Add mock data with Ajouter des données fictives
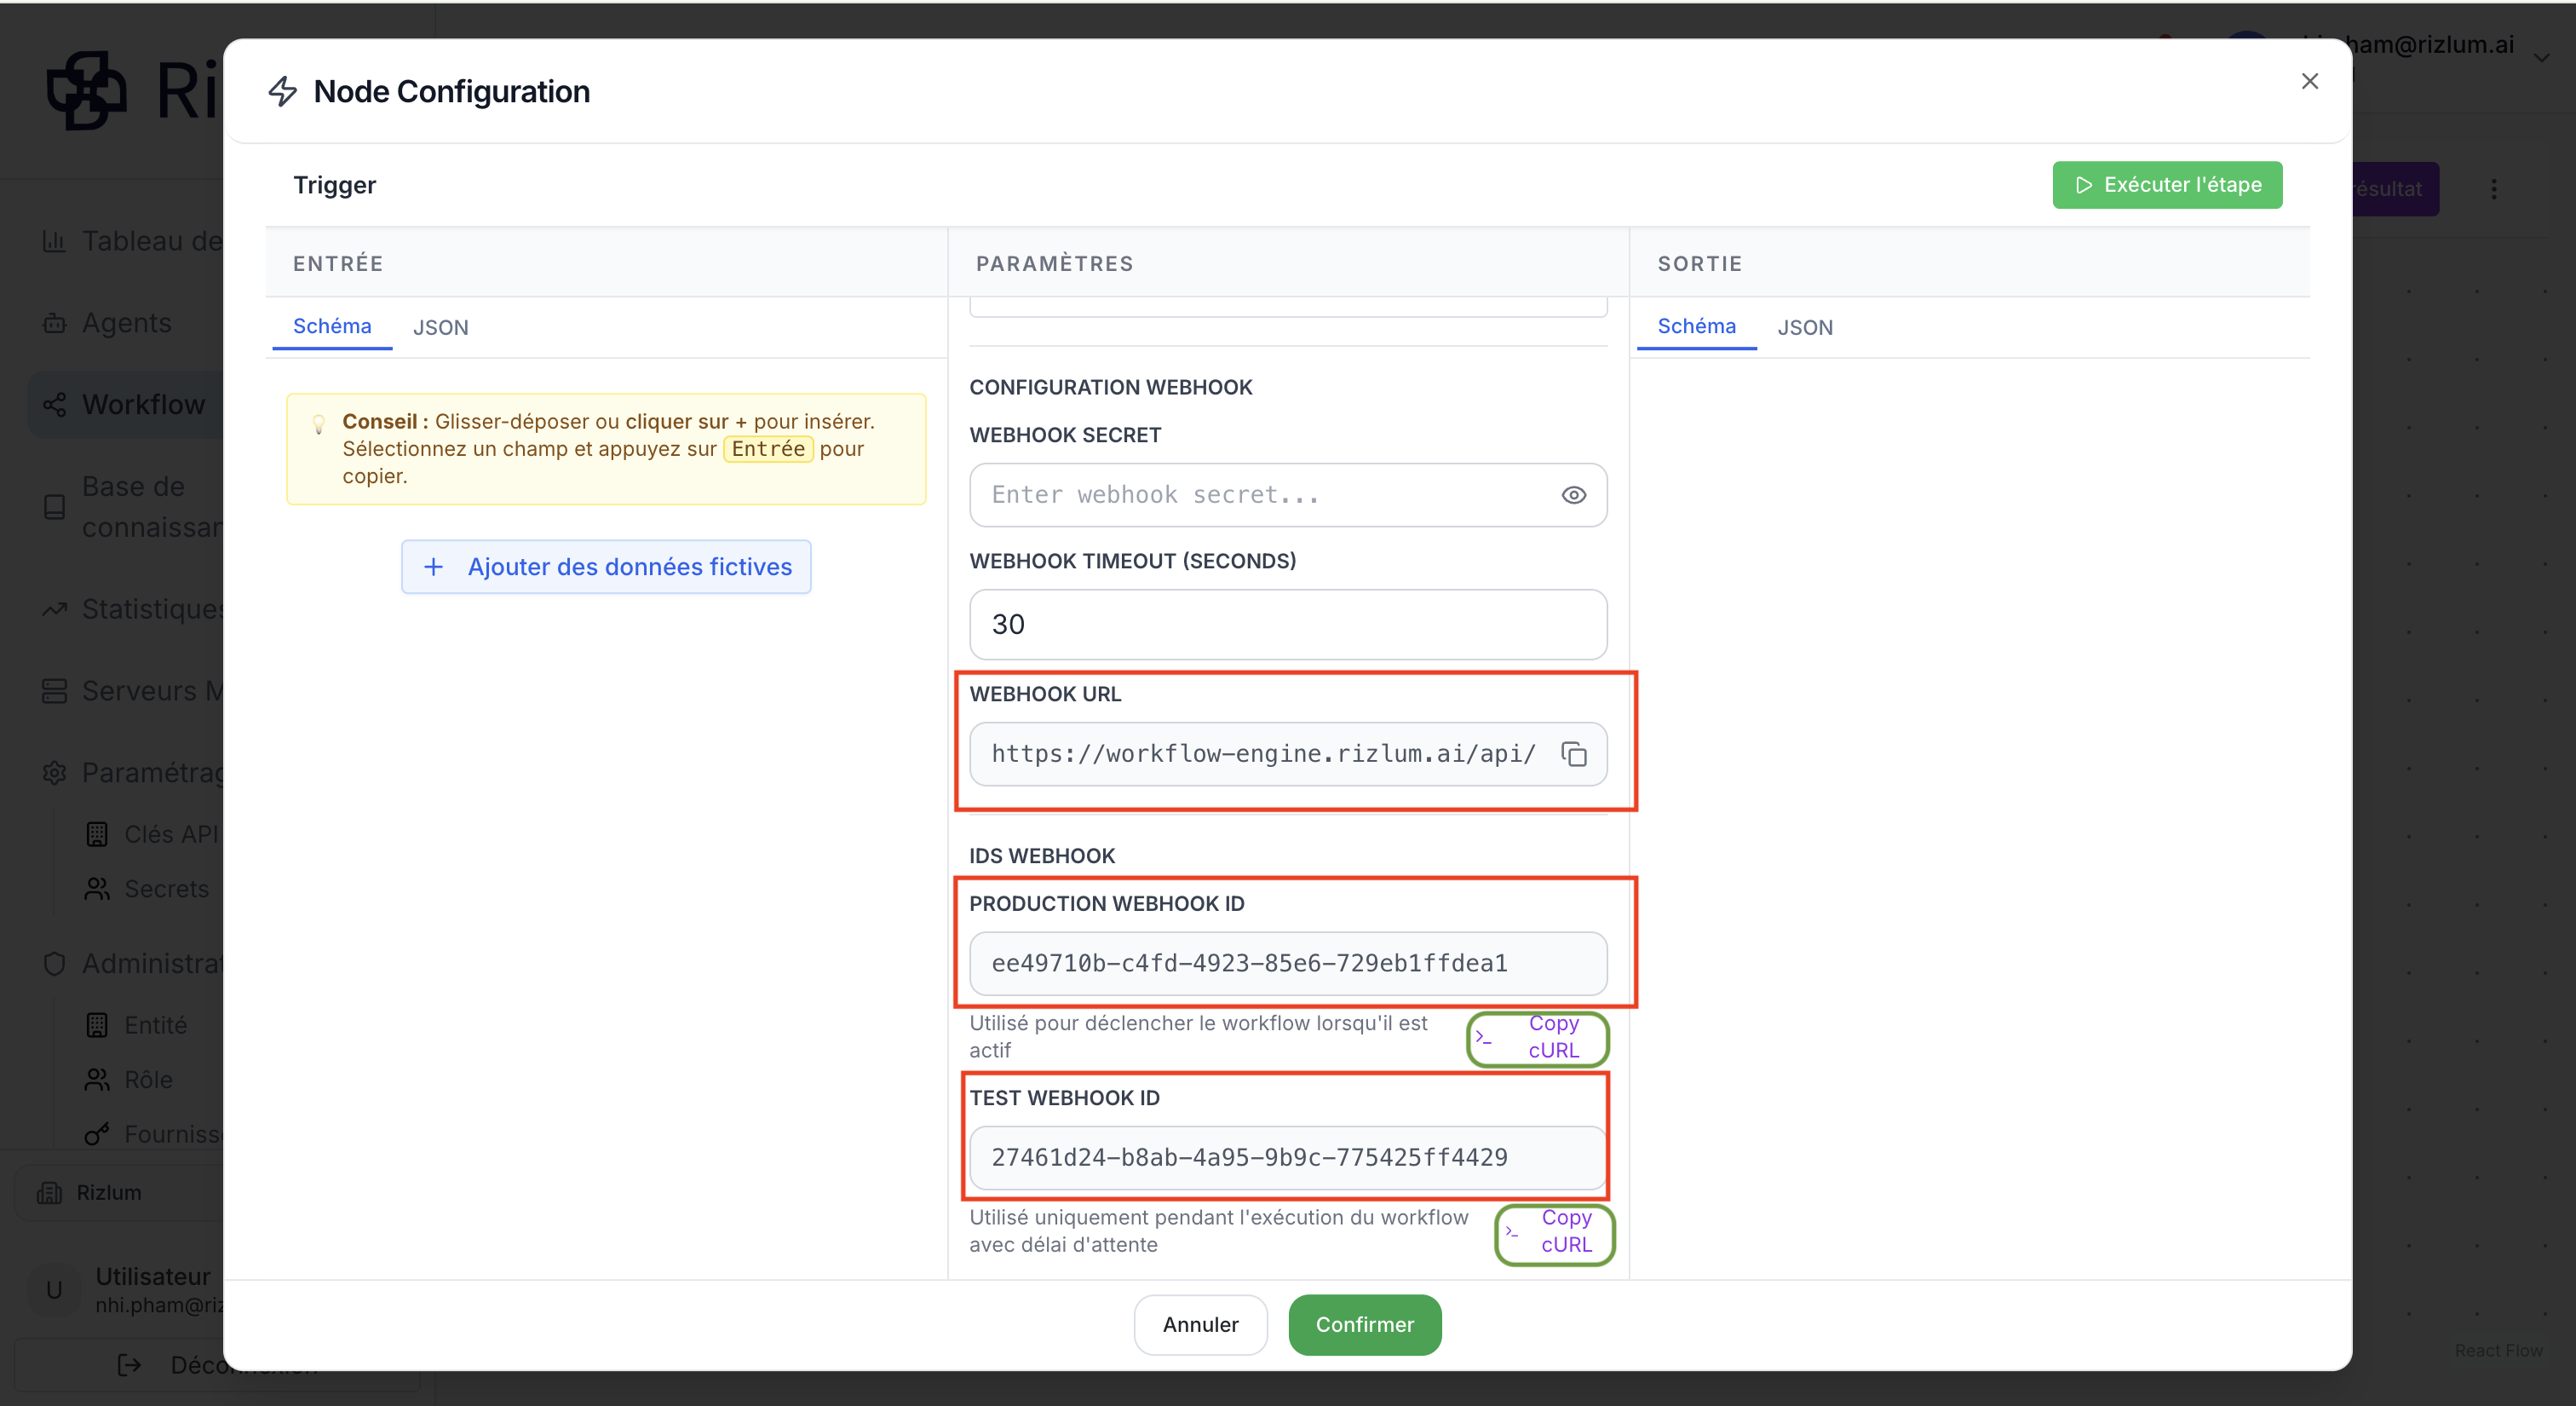The width and height of the screenshot is (2576, 1406). click(606, 567)
